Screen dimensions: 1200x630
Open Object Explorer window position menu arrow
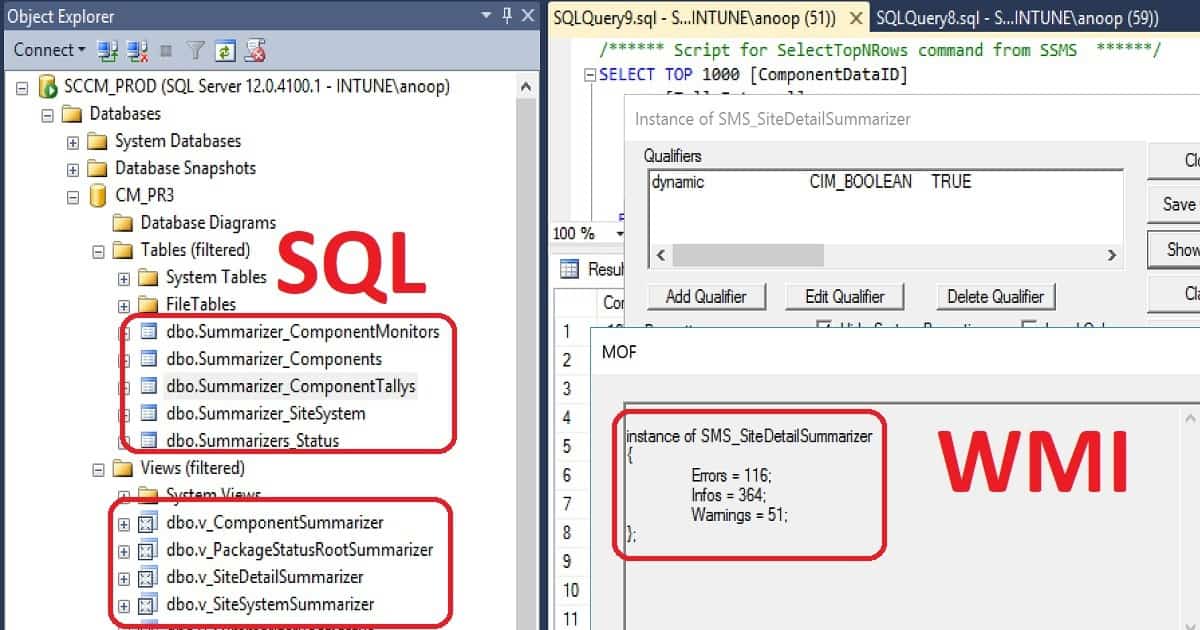(x=485, y=16)
